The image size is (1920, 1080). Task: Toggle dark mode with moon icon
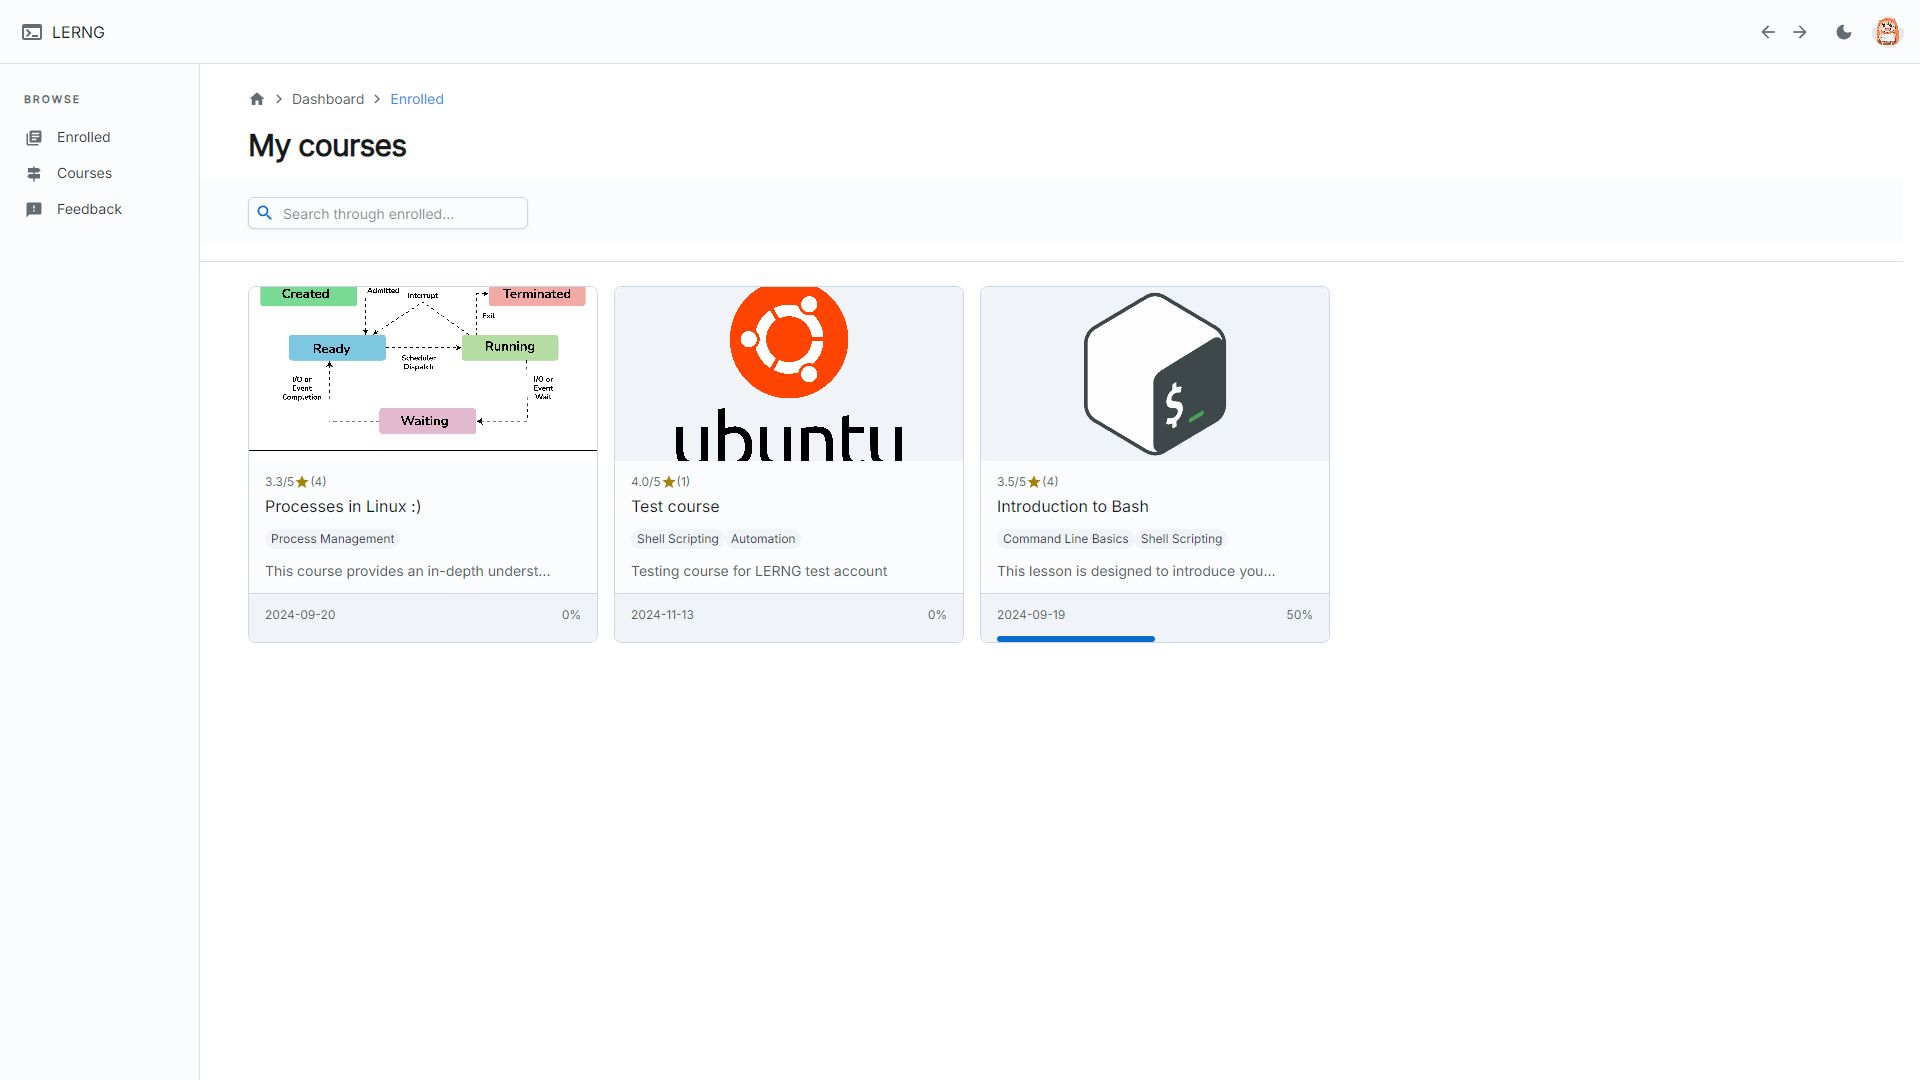pyautogui.click(x=1844, y=32)
